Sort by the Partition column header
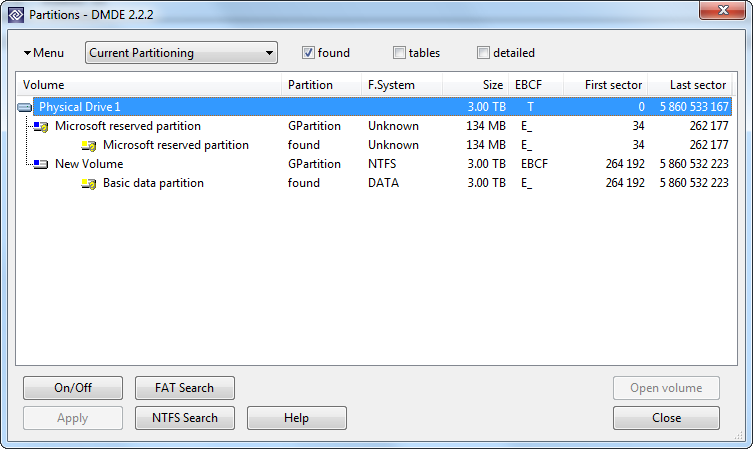The width and height of the screenshot is (753, 449). (x=321, y=85)
